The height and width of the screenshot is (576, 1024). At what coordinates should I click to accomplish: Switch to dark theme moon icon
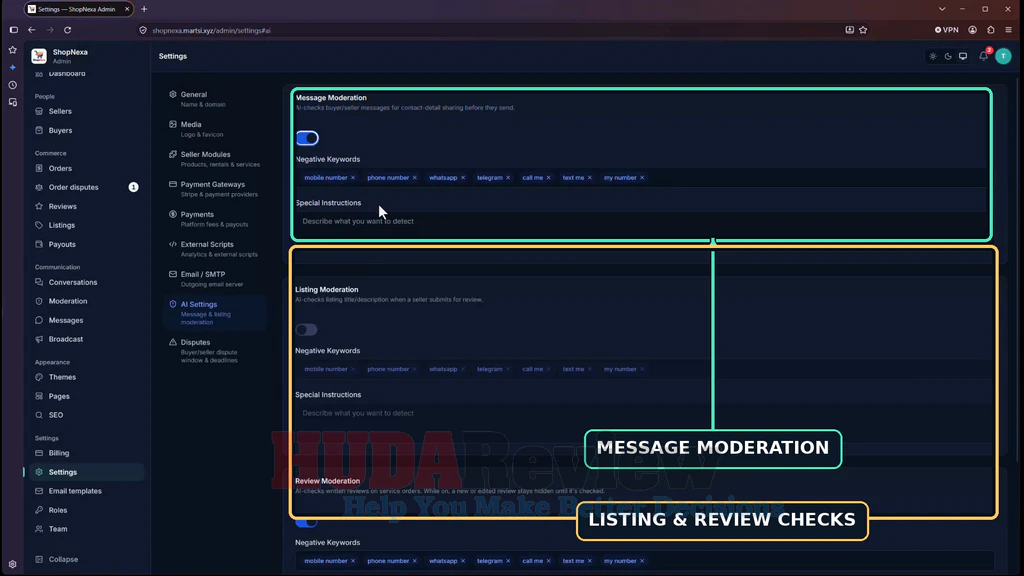(948, 56)
